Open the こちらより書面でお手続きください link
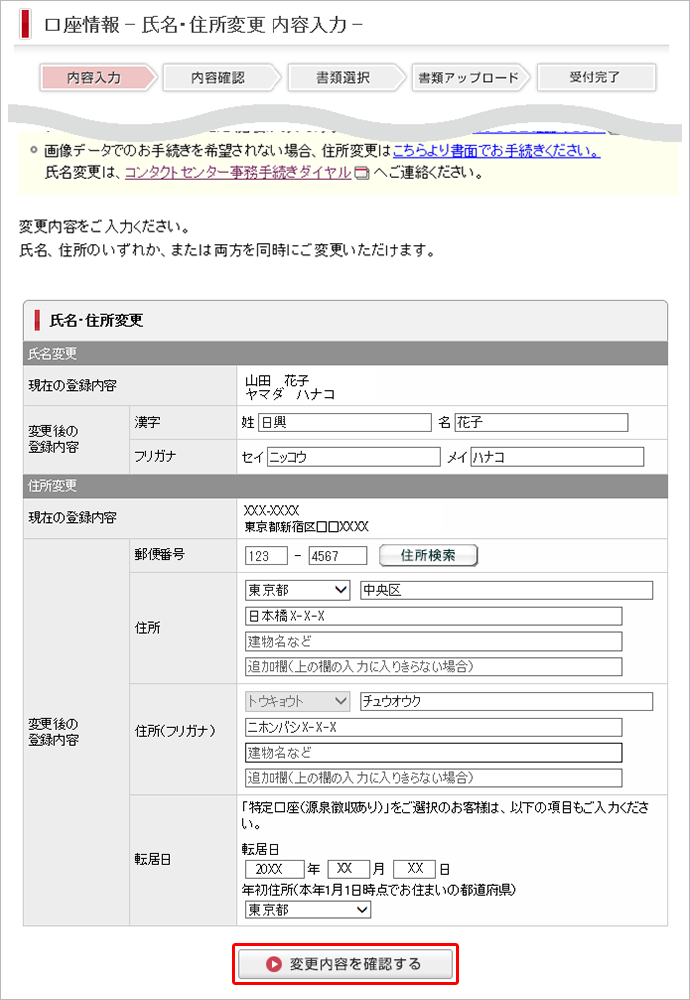Viewport: 690px width, 1000px height. tap(496, 151)
